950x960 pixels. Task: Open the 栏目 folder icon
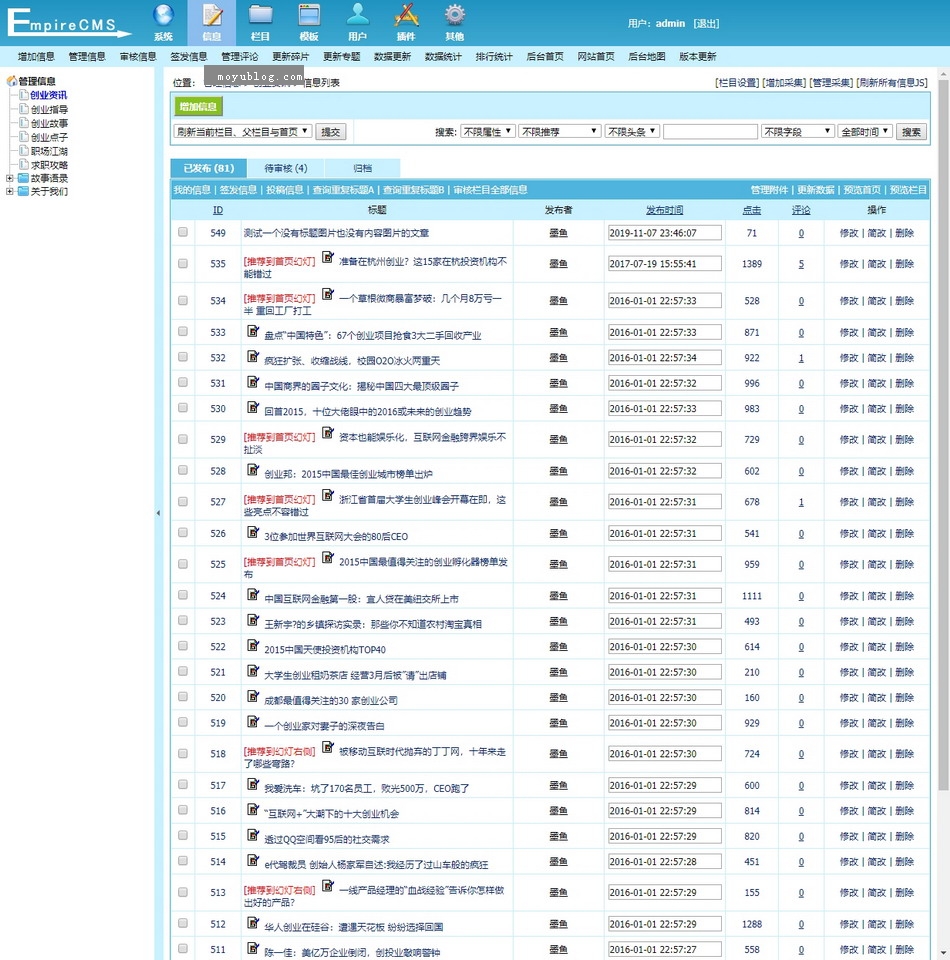pyautogui.click(x=260, y=21)
